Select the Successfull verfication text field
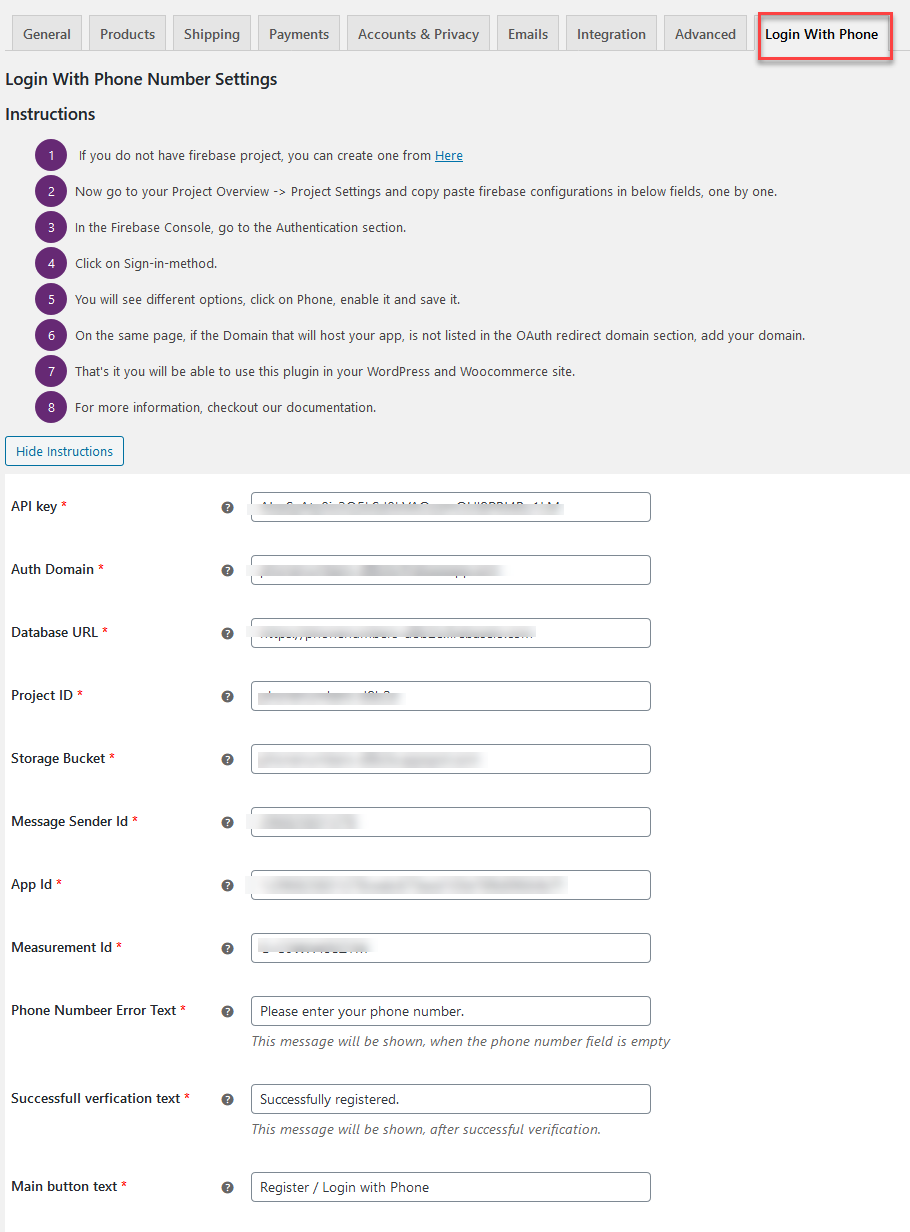This screenshot has width=910, height=1232. coord(450,1098)
